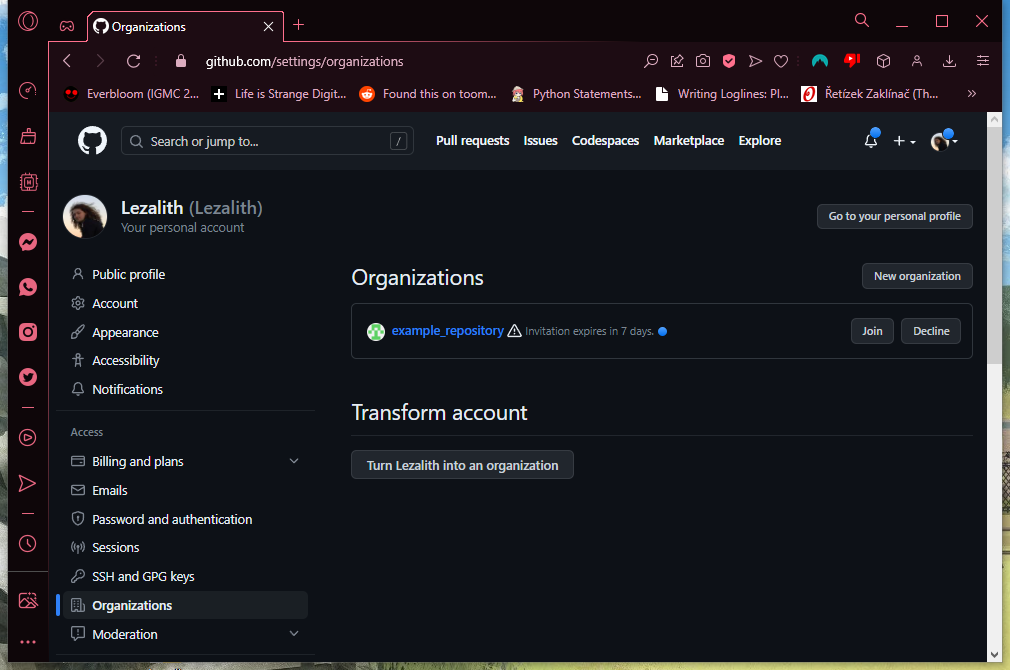Image resolution: width=1010 pixels, height=670 pixels.
Task: Open Notifications settings in sidebar
Action: click(x=128, y=390)
